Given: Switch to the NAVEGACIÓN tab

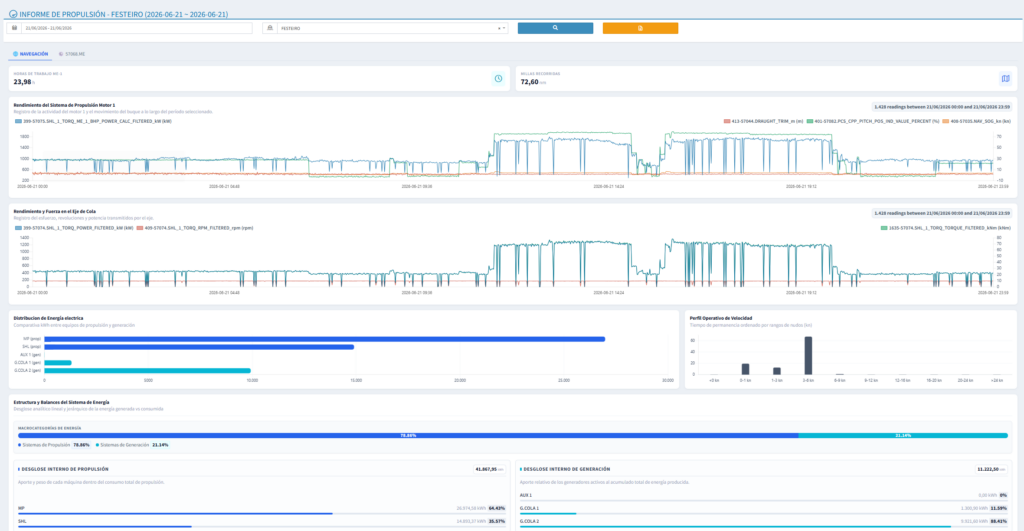Looking at the screenshot, I should pyautogui.click(x=31, y=54).
